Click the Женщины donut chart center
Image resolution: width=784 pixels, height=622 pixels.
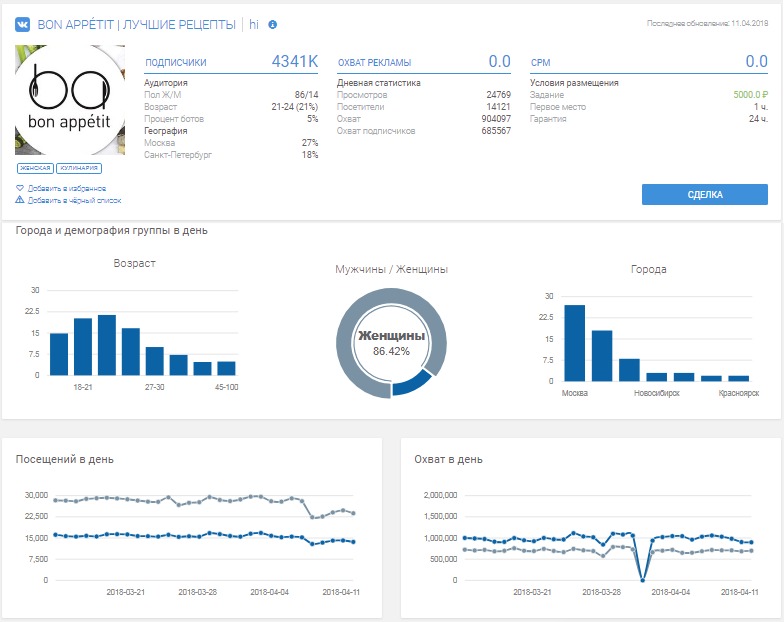coord(391,345)
